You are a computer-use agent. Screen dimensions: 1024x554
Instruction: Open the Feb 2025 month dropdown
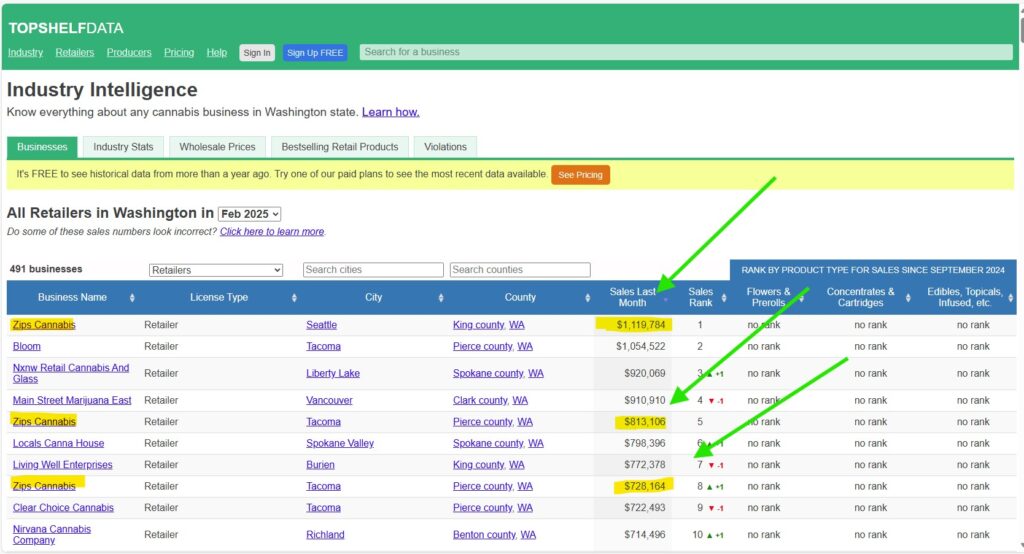pos(249,214)
